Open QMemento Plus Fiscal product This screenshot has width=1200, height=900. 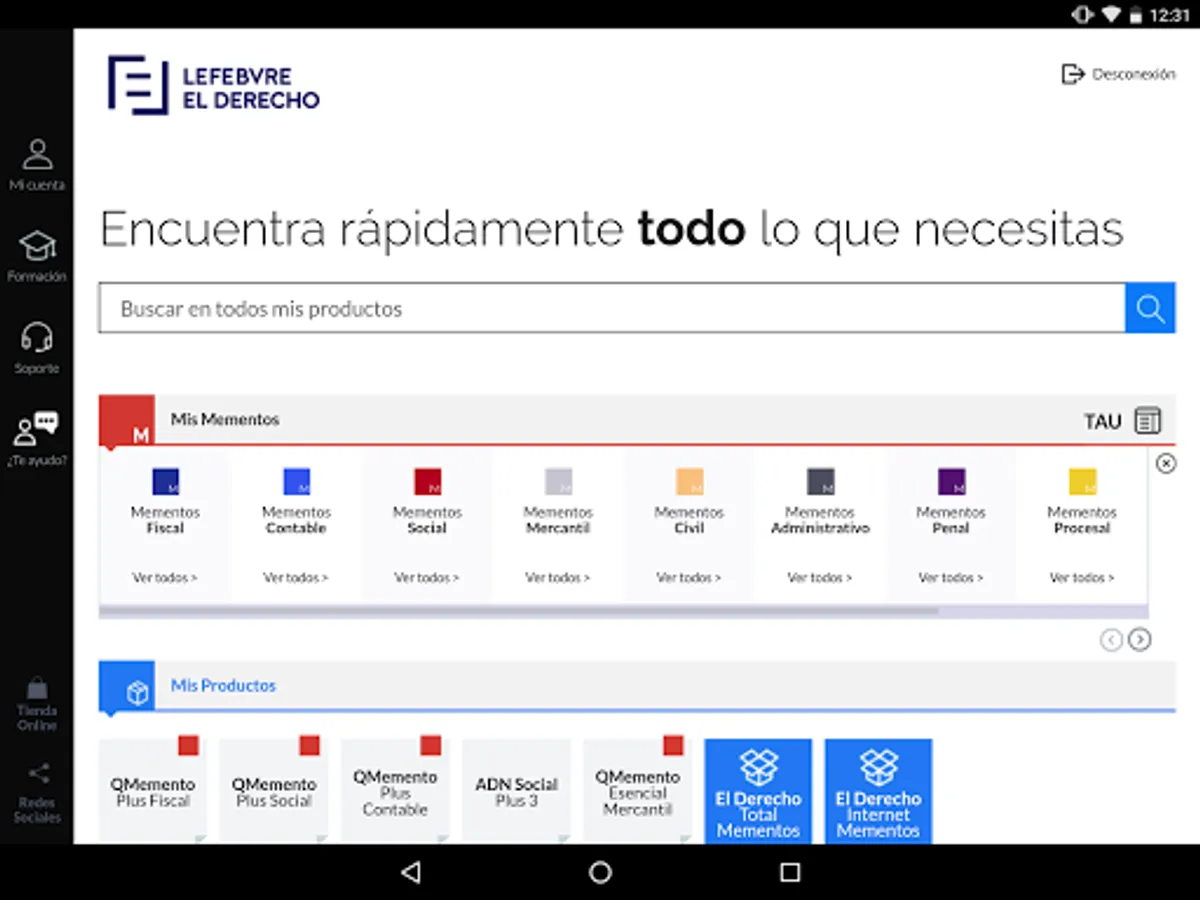tap(153, 791)
